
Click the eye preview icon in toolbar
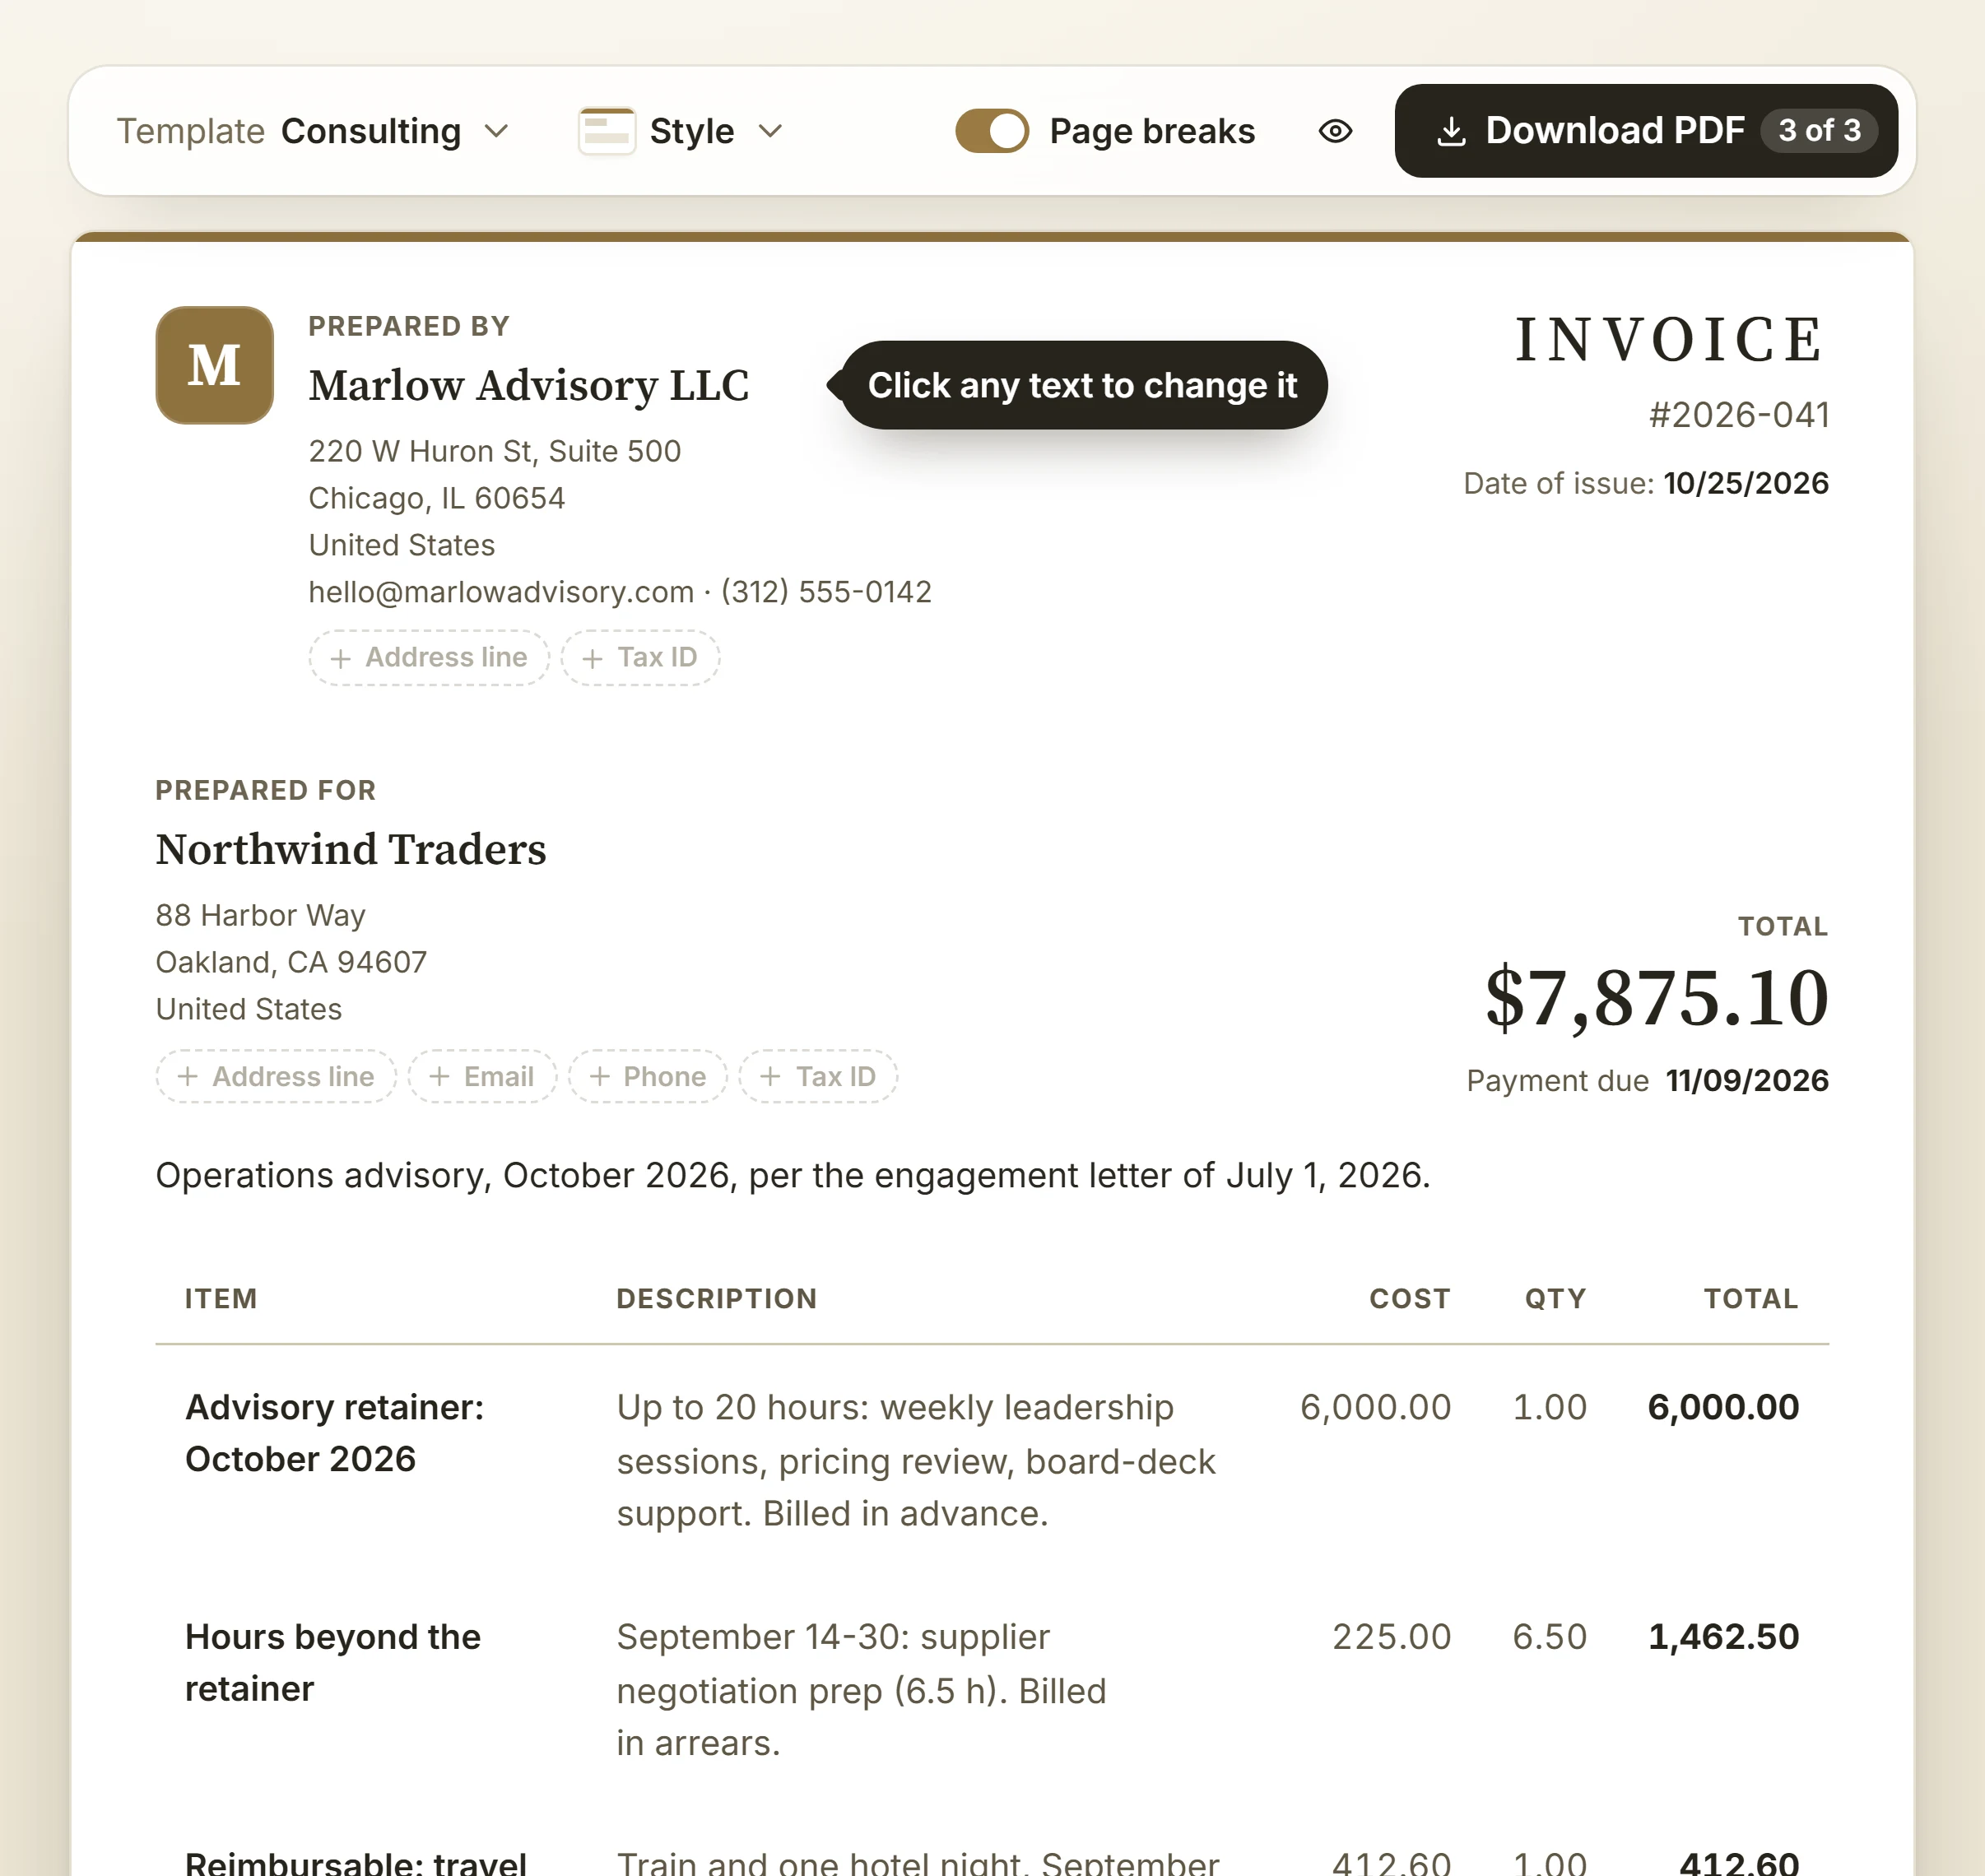[x=1335, y=131]
